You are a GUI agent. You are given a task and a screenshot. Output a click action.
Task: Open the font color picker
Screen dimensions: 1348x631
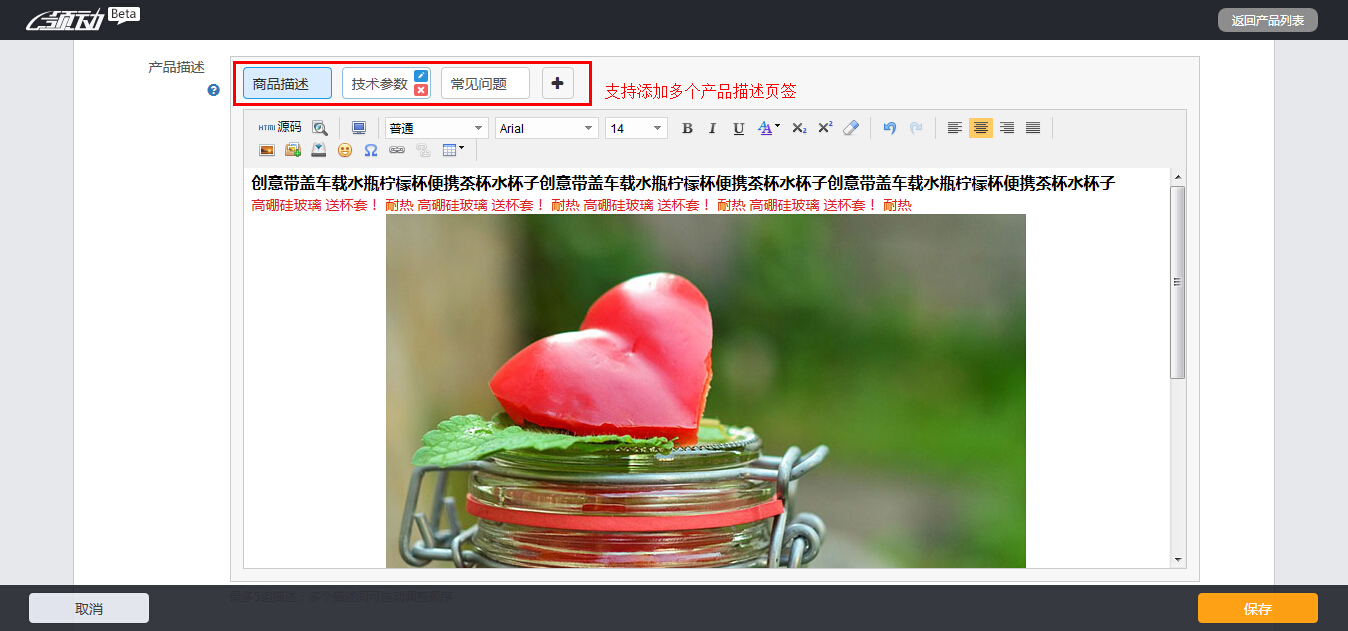coord(767,128)
